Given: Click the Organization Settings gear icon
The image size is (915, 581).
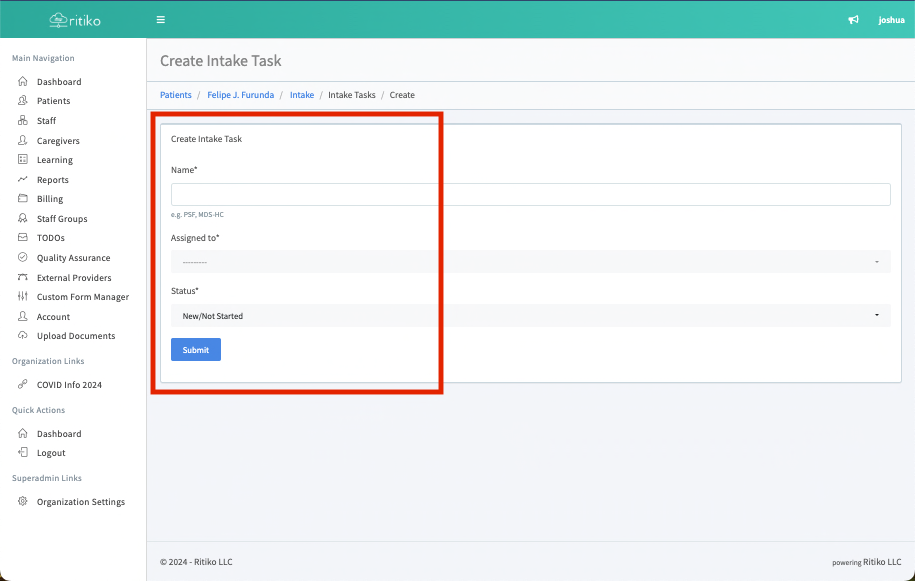Looking at the screenshot, I should pos(23,502).
